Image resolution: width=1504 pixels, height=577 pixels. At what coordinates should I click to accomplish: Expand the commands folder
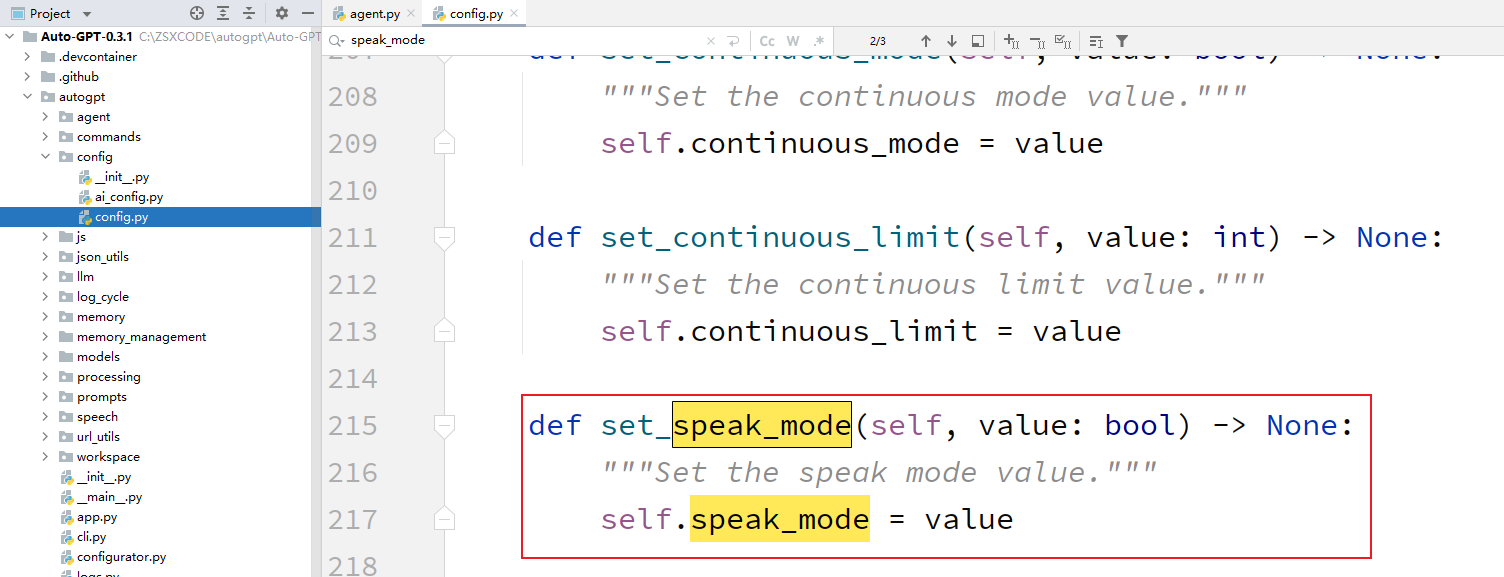point(45,137)
